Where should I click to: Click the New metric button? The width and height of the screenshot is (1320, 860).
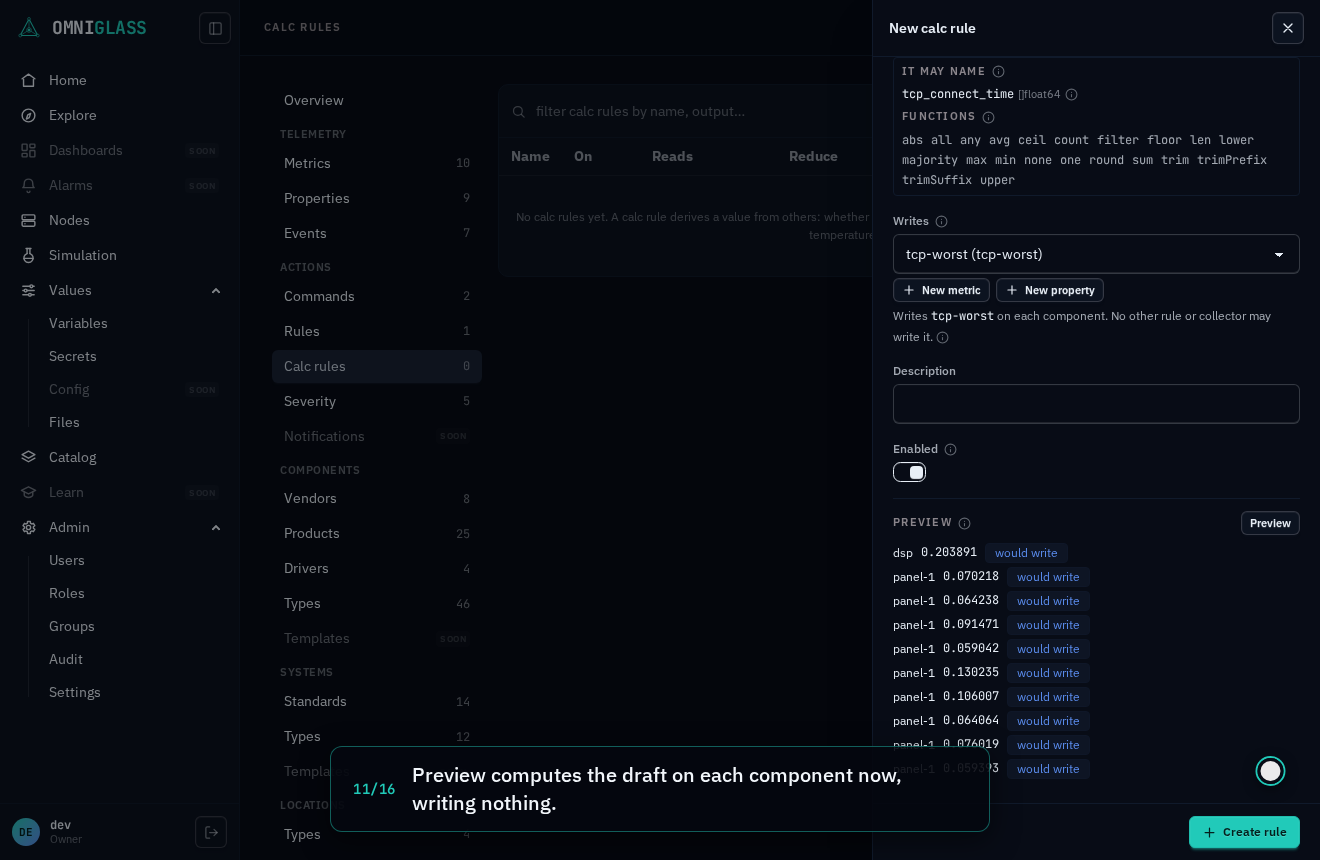coord(941,290)
